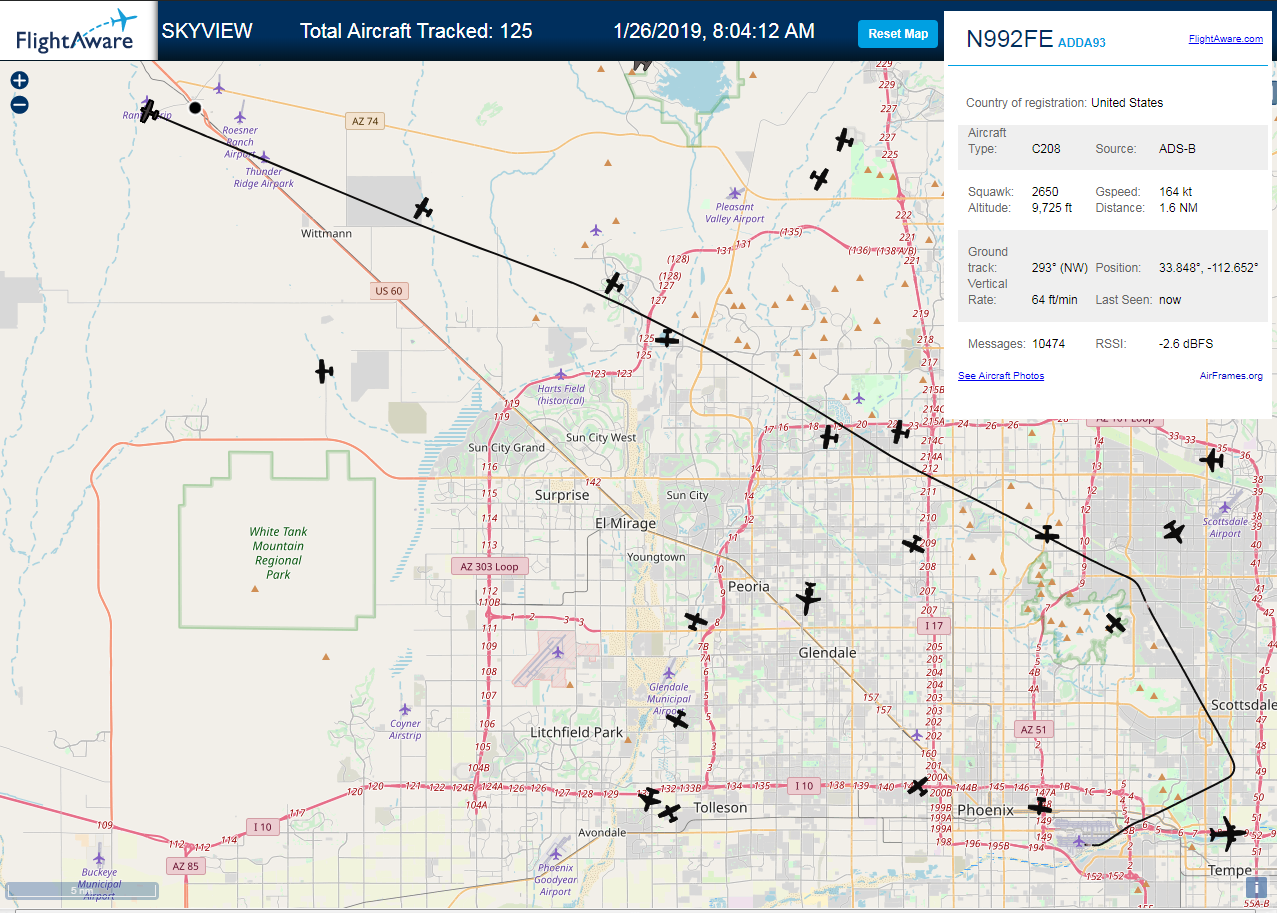1277x913 pixels.
Task: Click the distance value 1.6 NM
Action: point(1178,208)
